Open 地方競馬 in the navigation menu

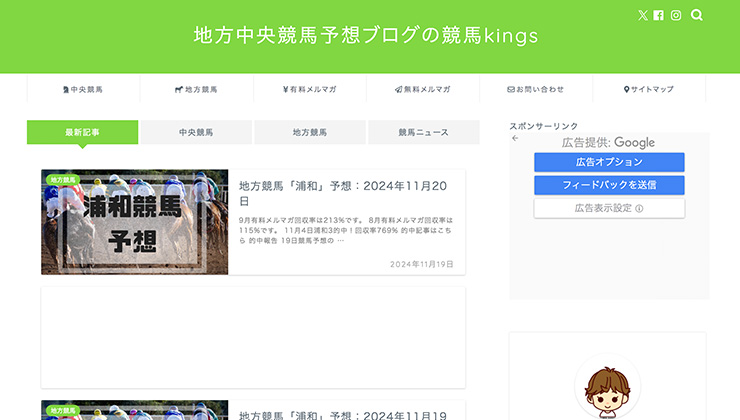pyautogui.click(x=196, y=89)
